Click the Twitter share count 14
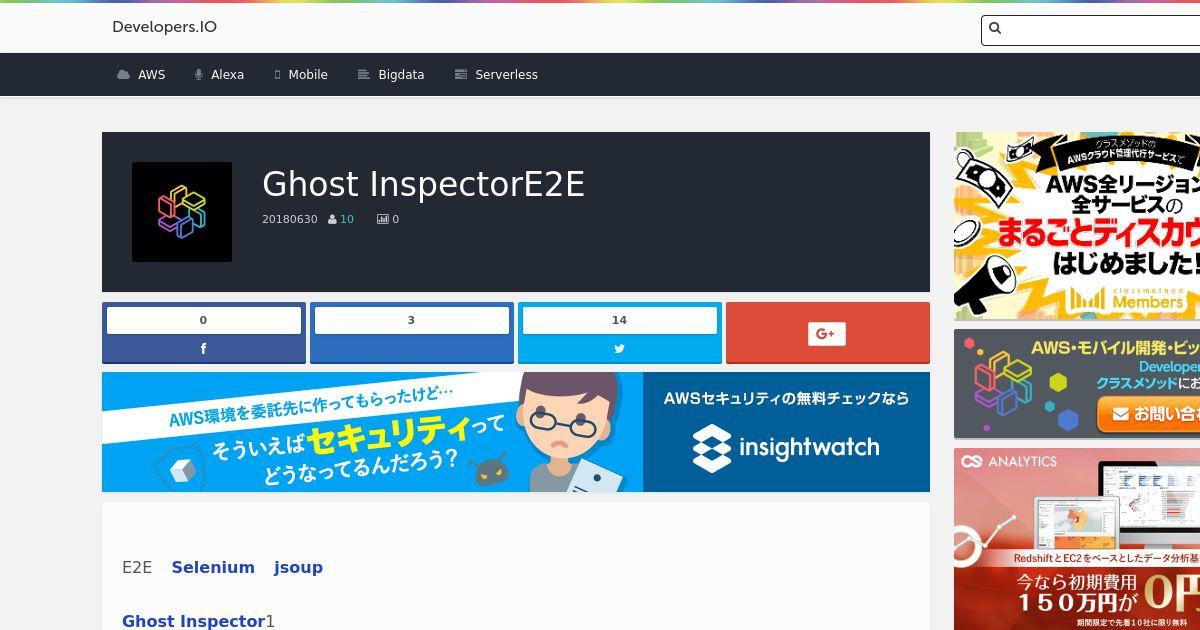Screen dimensions: 1200x630 [620, 320]
